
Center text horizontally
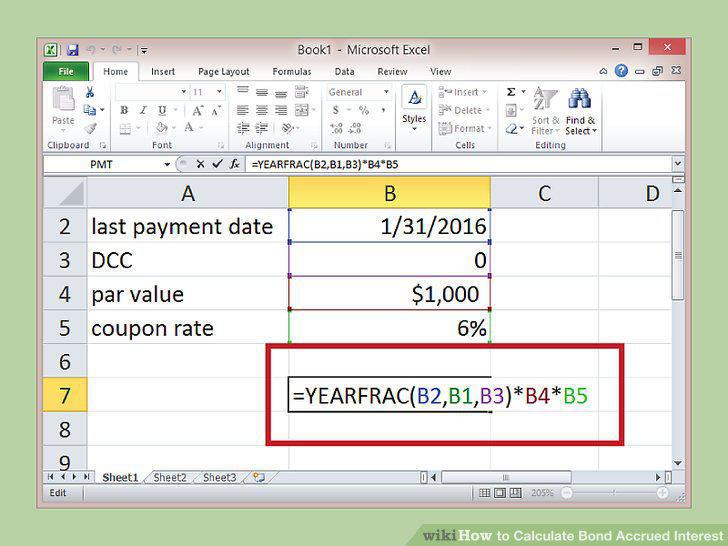pyautogui.click(x=262, y=110)
